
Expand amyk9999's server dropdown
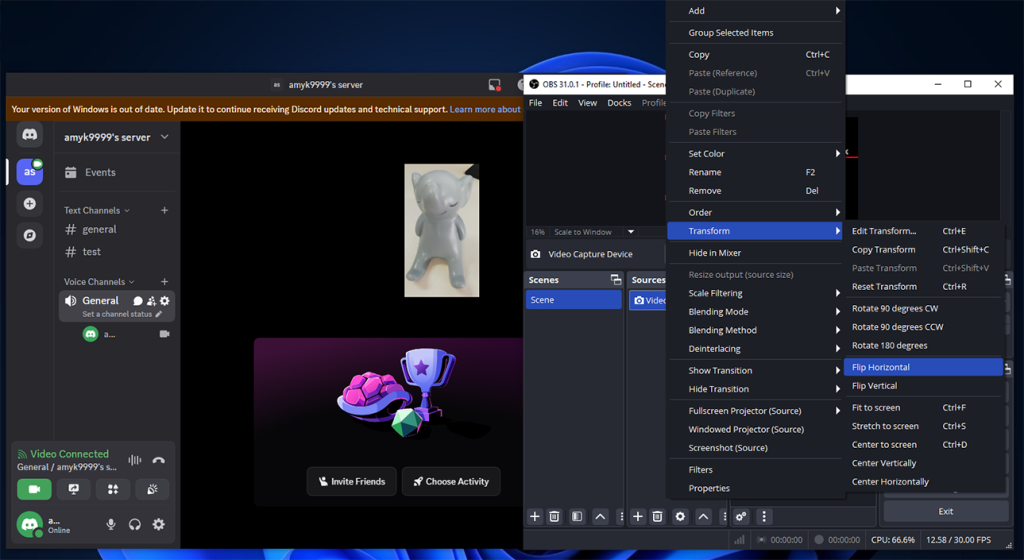point(165,137)
